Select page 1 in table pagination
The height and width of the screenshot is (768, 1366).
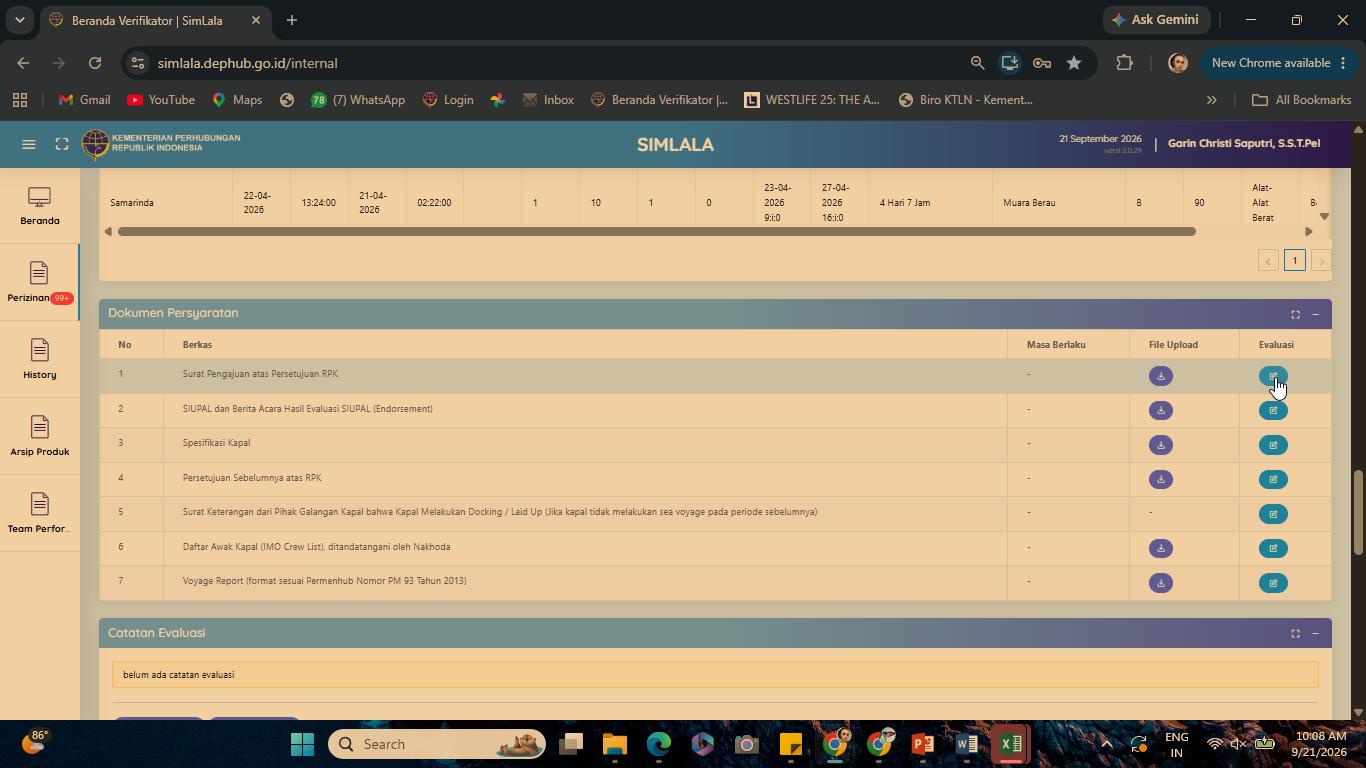(1294, 260)
